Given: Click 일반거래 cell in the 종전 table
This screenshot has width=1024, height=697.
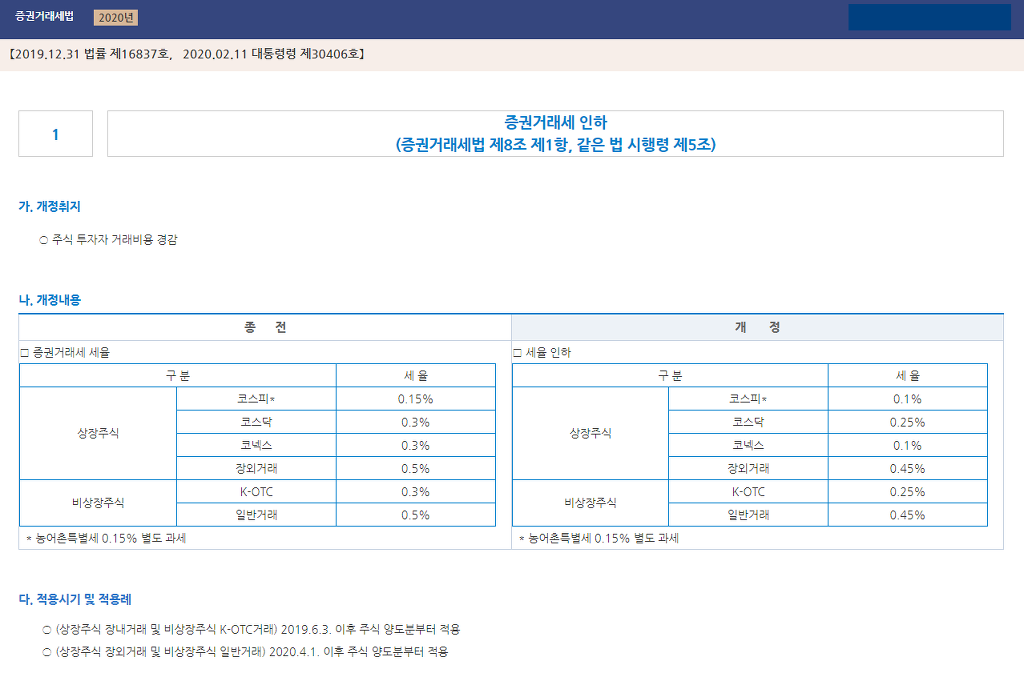Looking at the screenshot, I should (x=256, y=515).
